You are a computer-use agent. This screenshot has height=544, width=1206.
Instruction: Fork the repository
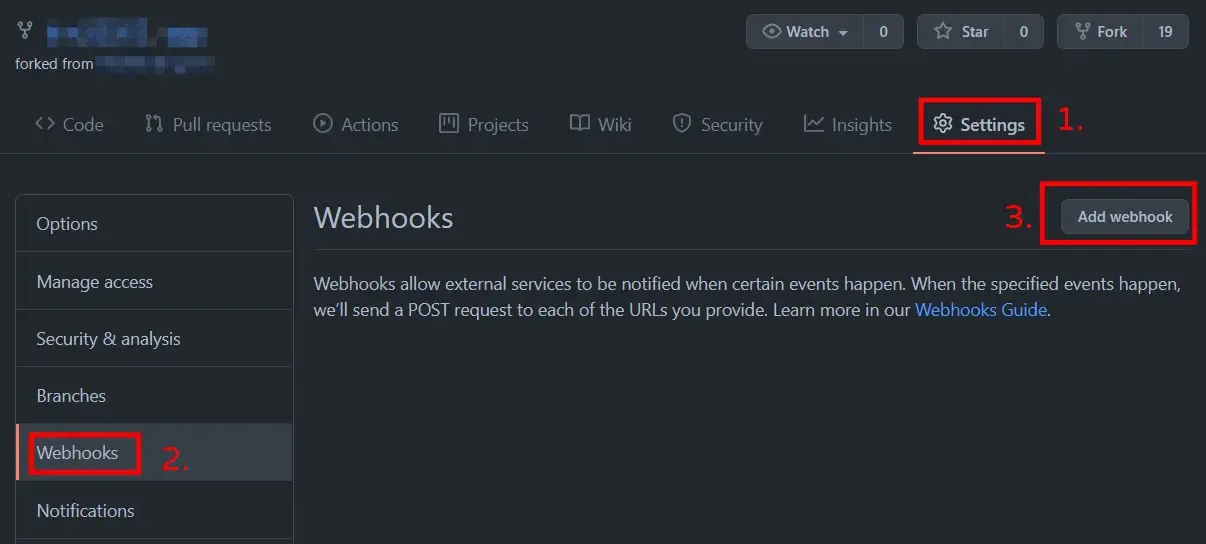pyautogui.click(x=1100, y=32)
